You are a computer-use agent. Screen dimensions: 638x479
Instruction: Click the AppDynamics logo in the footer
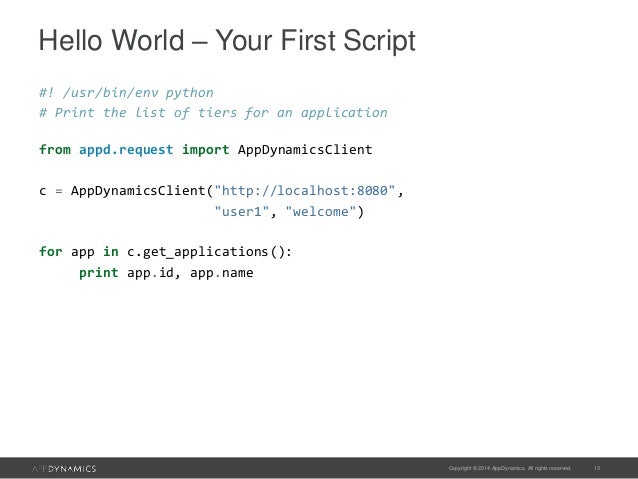click(x=64, y=469)
